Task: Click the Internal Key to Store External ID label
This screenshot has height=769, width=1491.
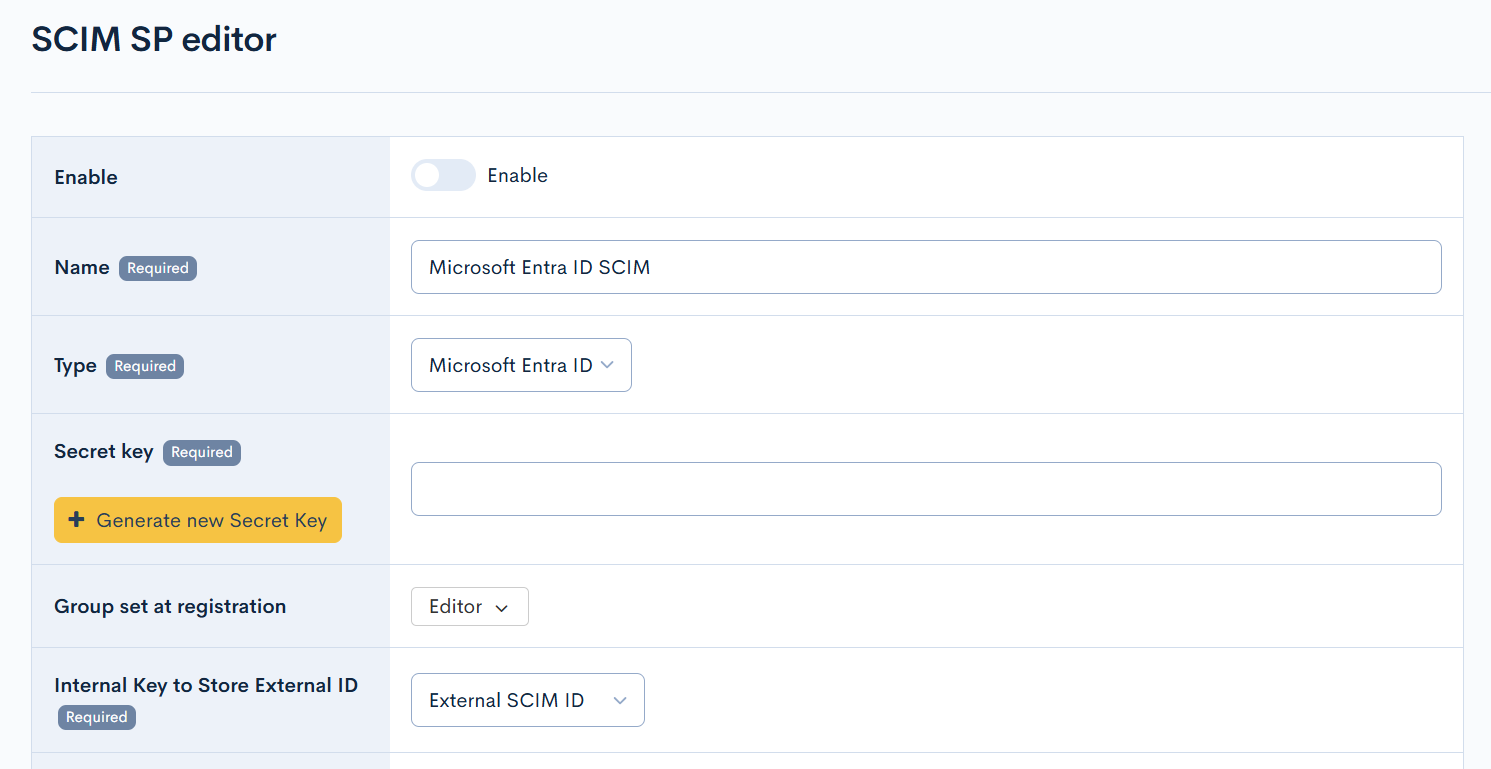Action: pyautogui.click(x=206, y=685)
